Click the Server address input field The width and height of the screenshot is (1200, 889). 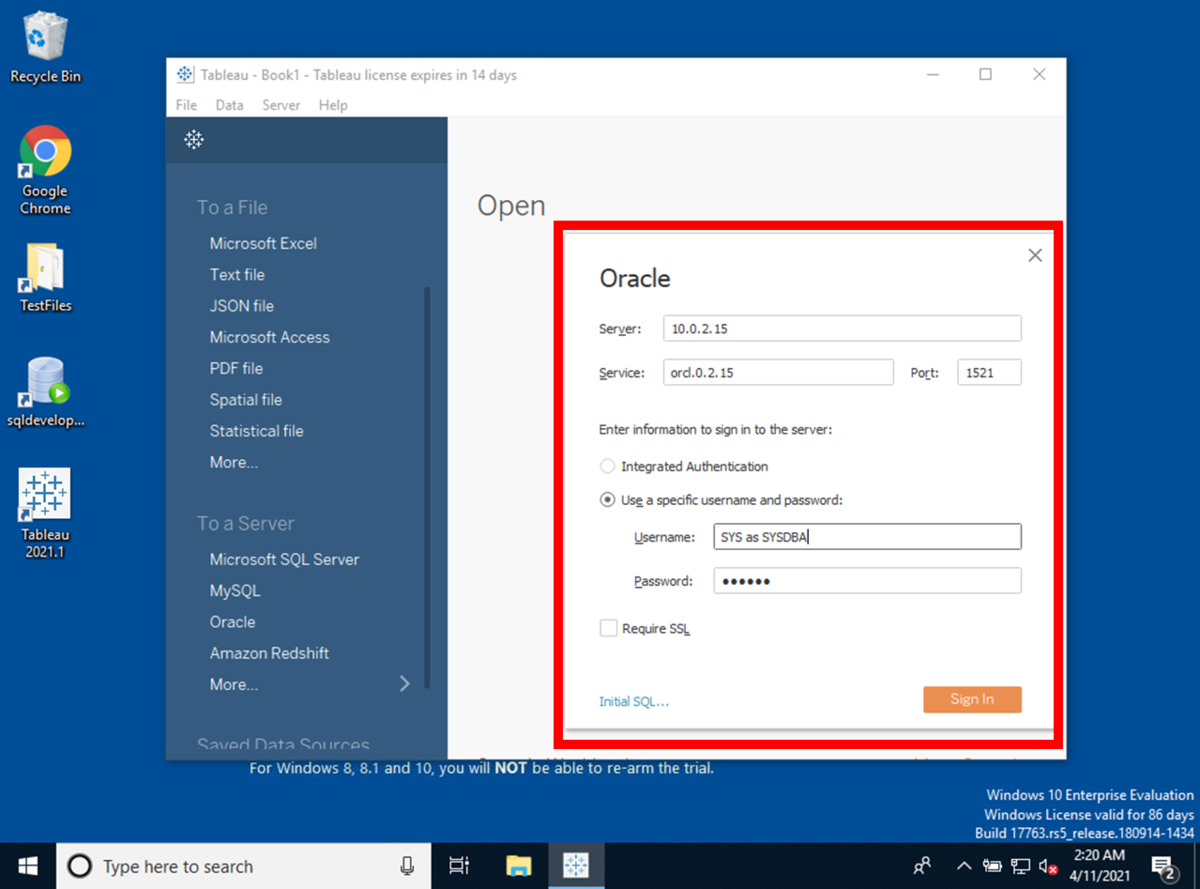point(842,328)
